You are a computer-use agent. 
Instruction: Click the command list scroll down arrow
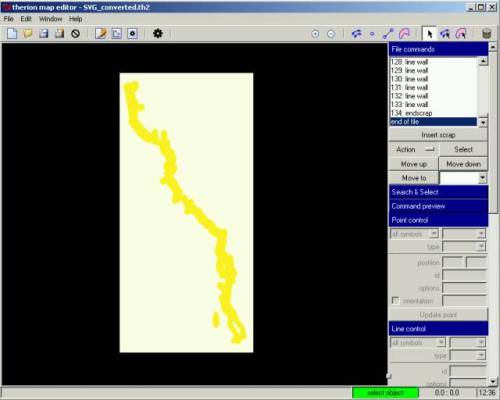[x=483, y=122]
